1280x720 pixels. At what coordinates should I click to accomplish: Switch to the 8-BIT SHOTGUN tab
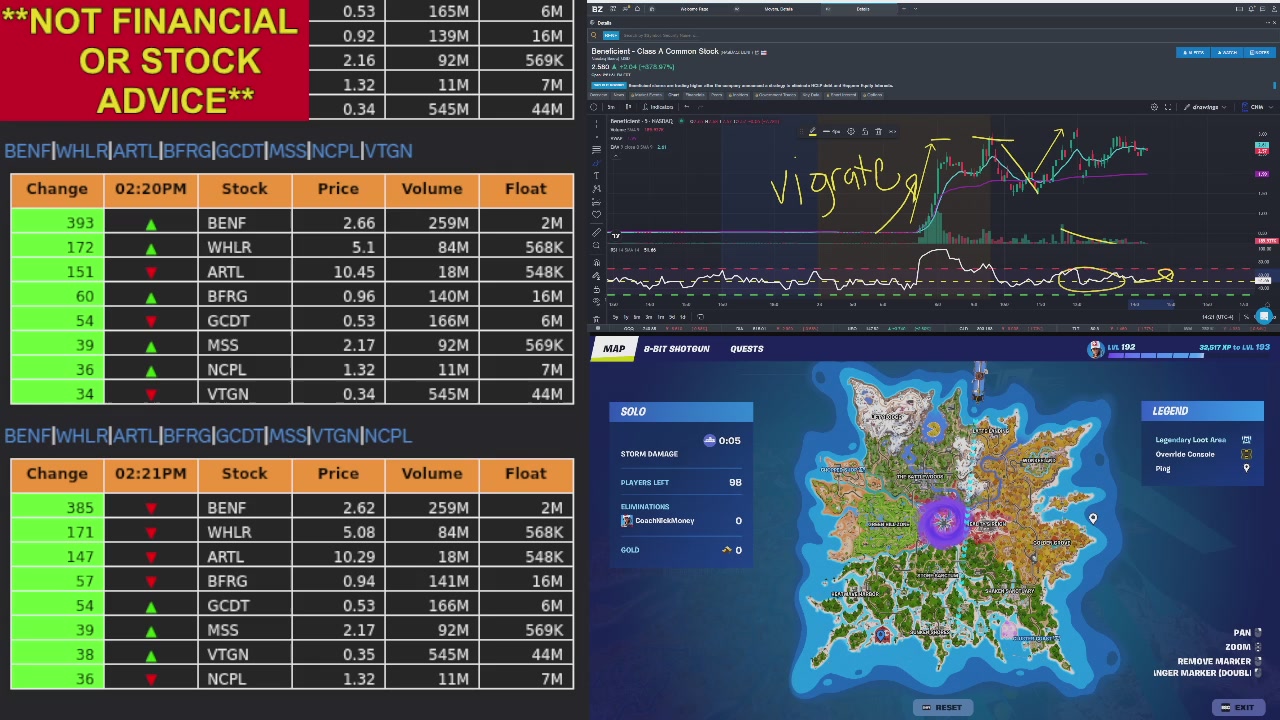tap(677, 349)
